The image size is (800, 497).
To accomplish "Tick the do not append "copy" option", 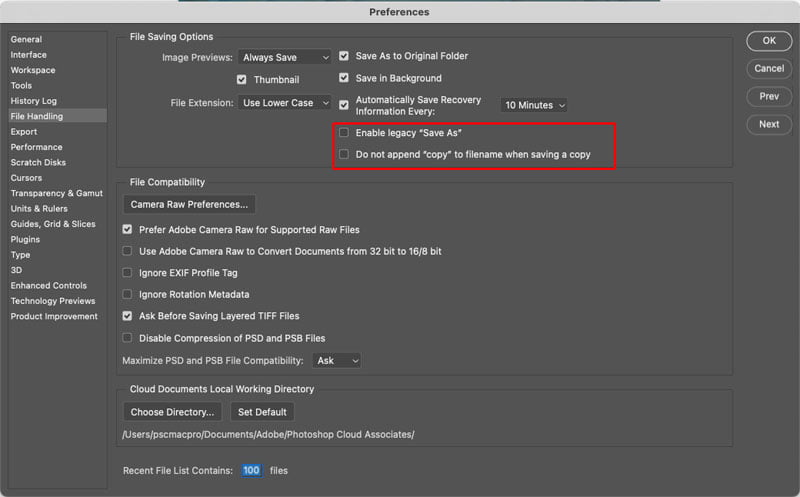I will [x=344, y=154].
